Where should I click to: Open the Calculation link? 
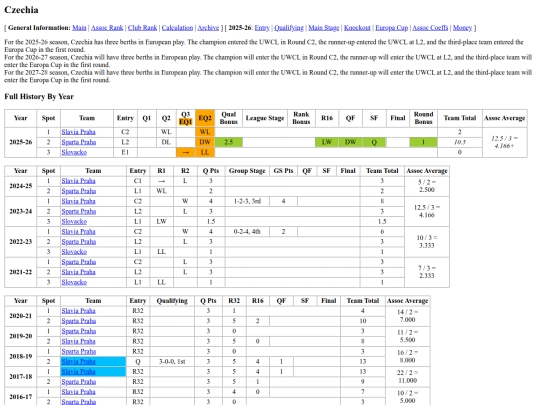click(x=177, y=28)
